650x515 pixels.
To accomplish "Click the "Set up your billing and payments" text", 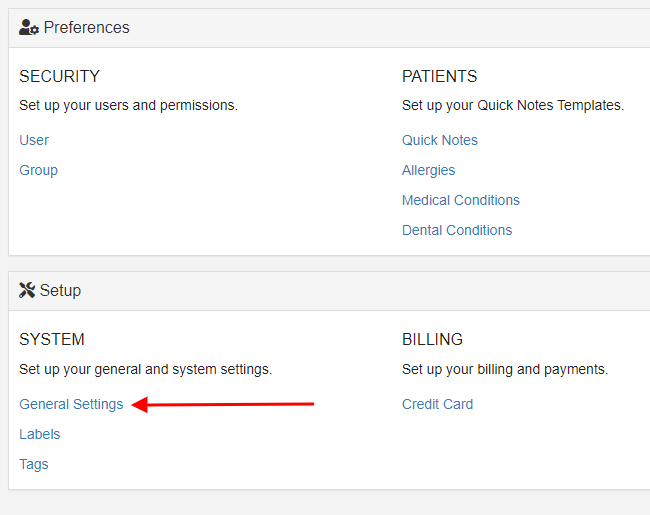I will pos(505,369).
